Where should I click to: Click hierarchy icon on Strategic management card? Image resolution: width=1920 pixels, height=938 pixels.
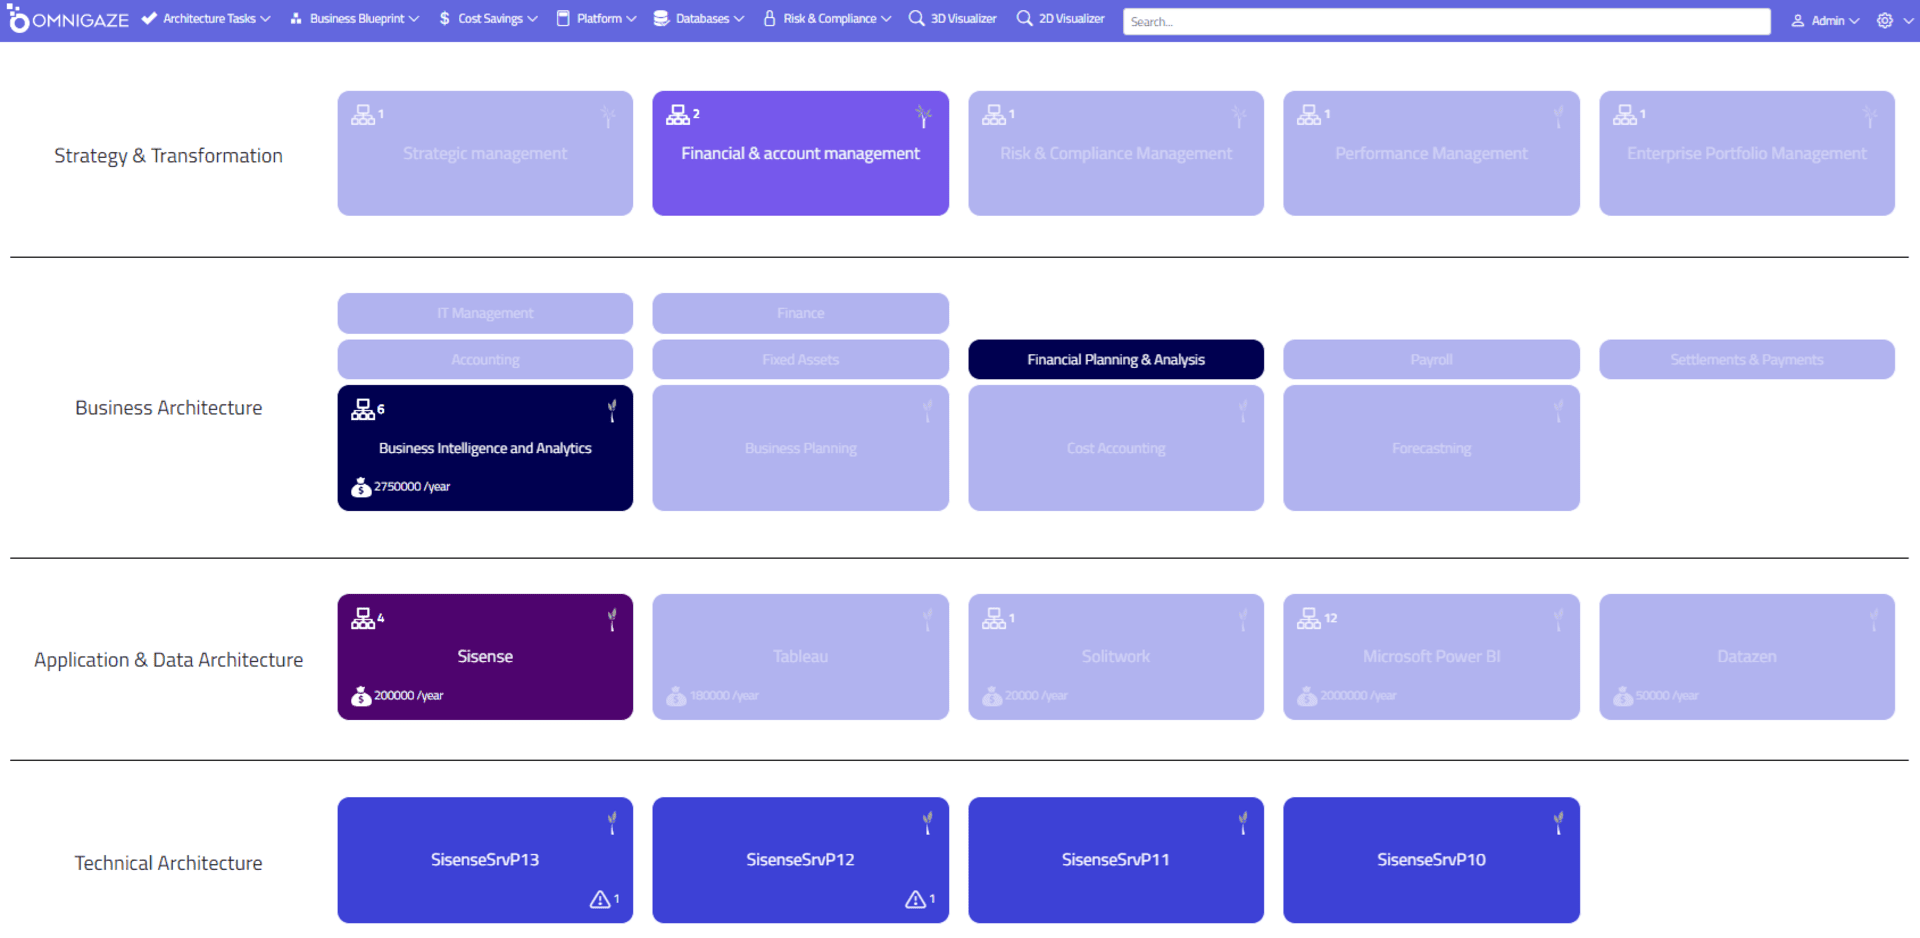363,115
